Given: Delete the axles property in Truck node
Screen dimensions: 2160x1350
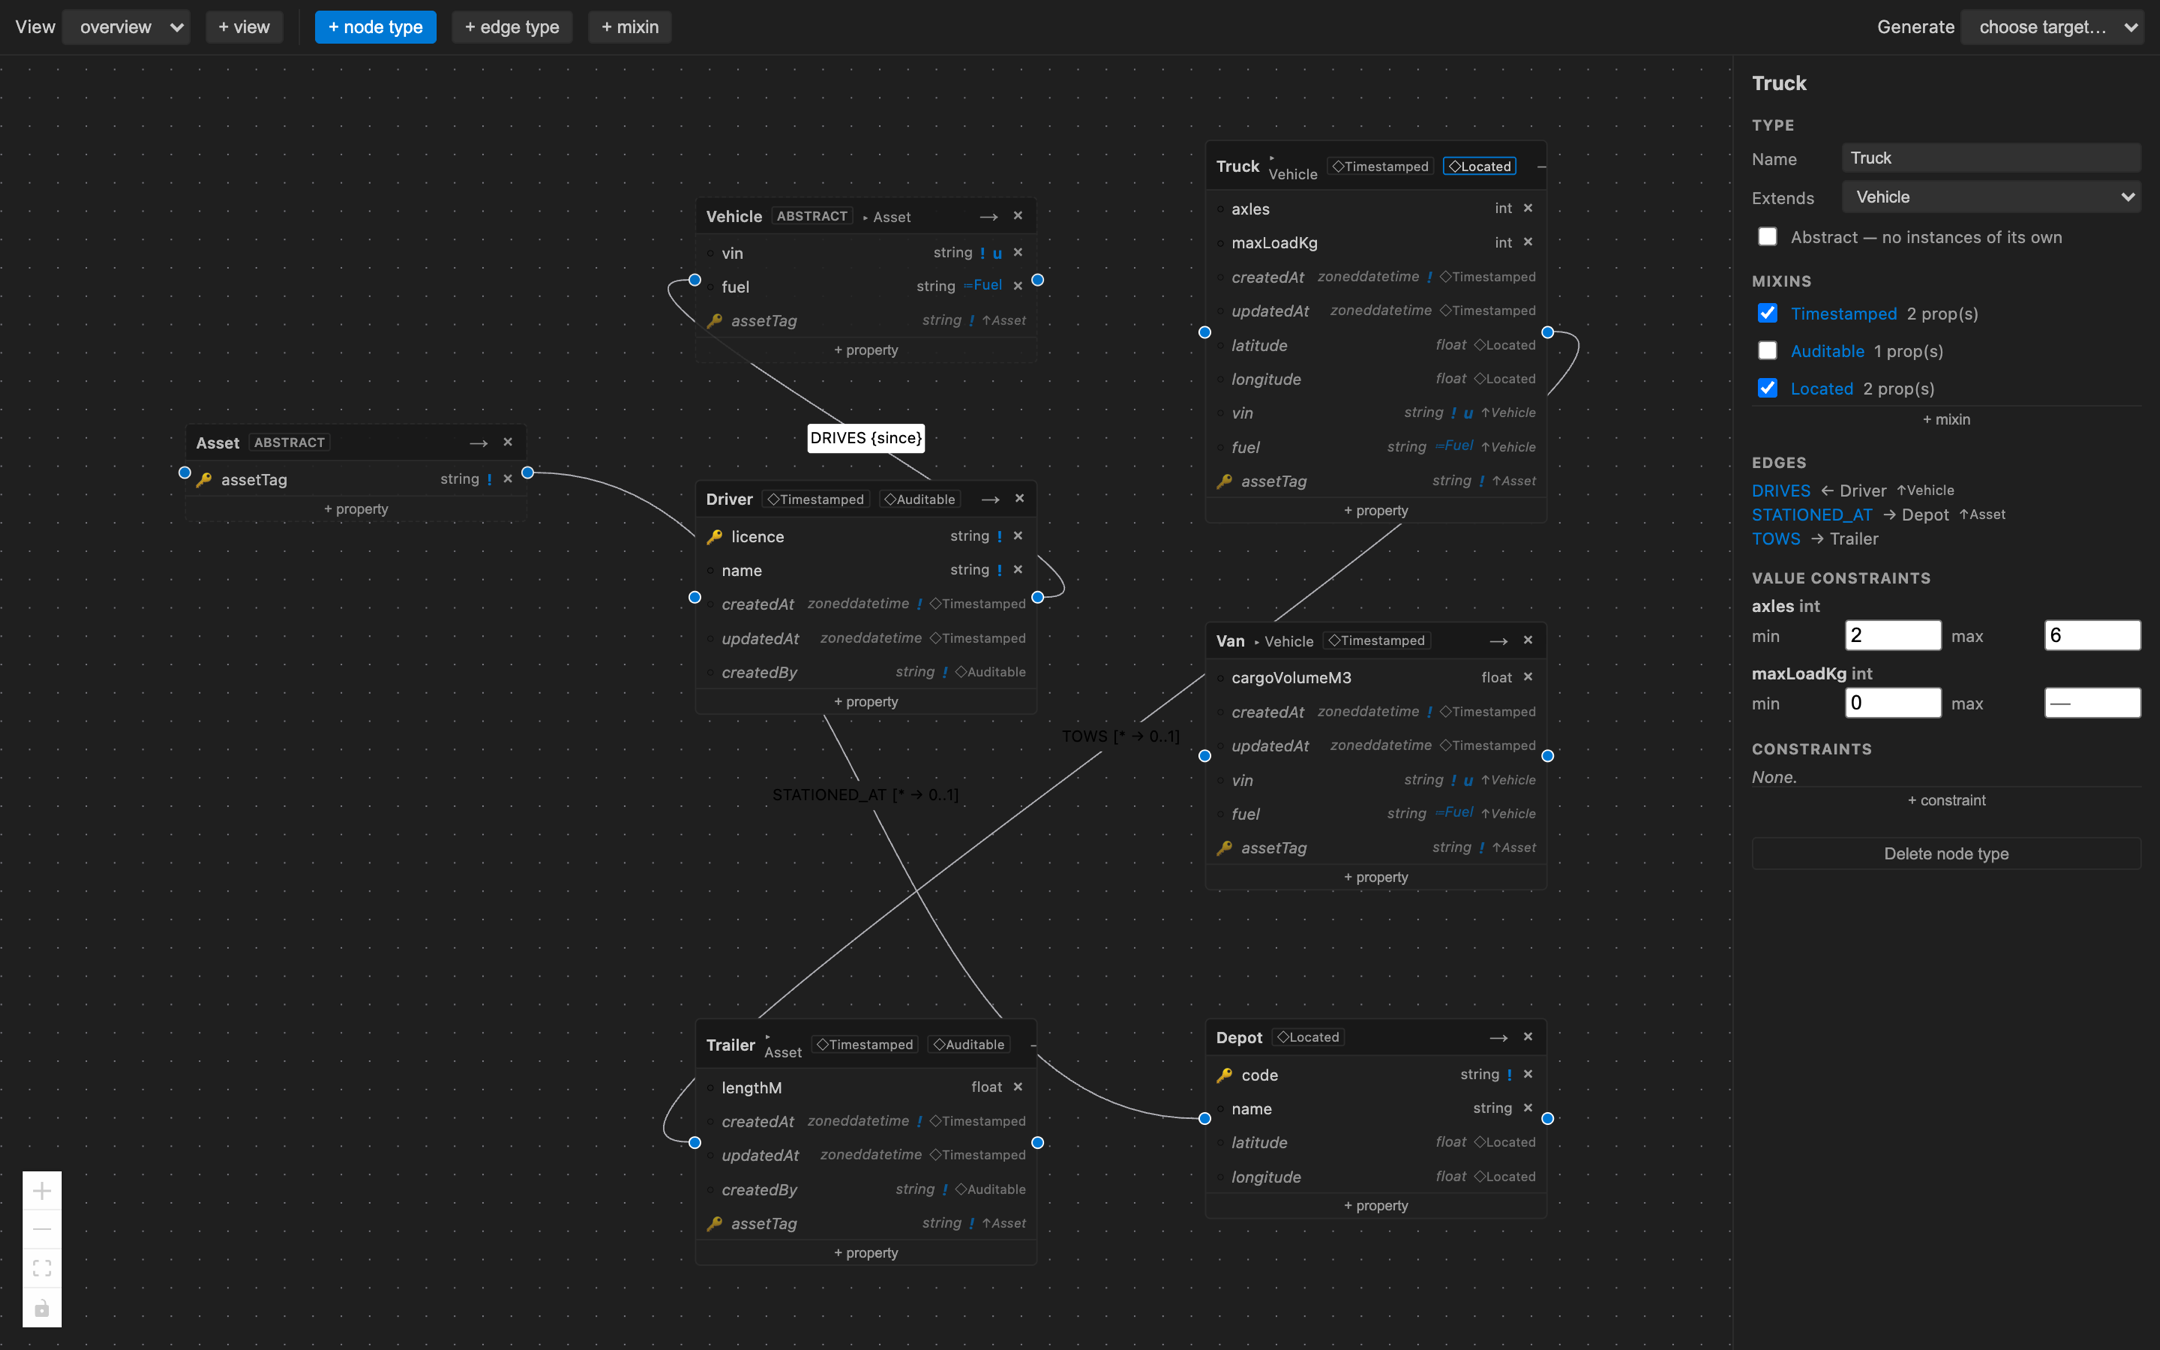Looking at the screenshot, I should (x=1528, y=208).
